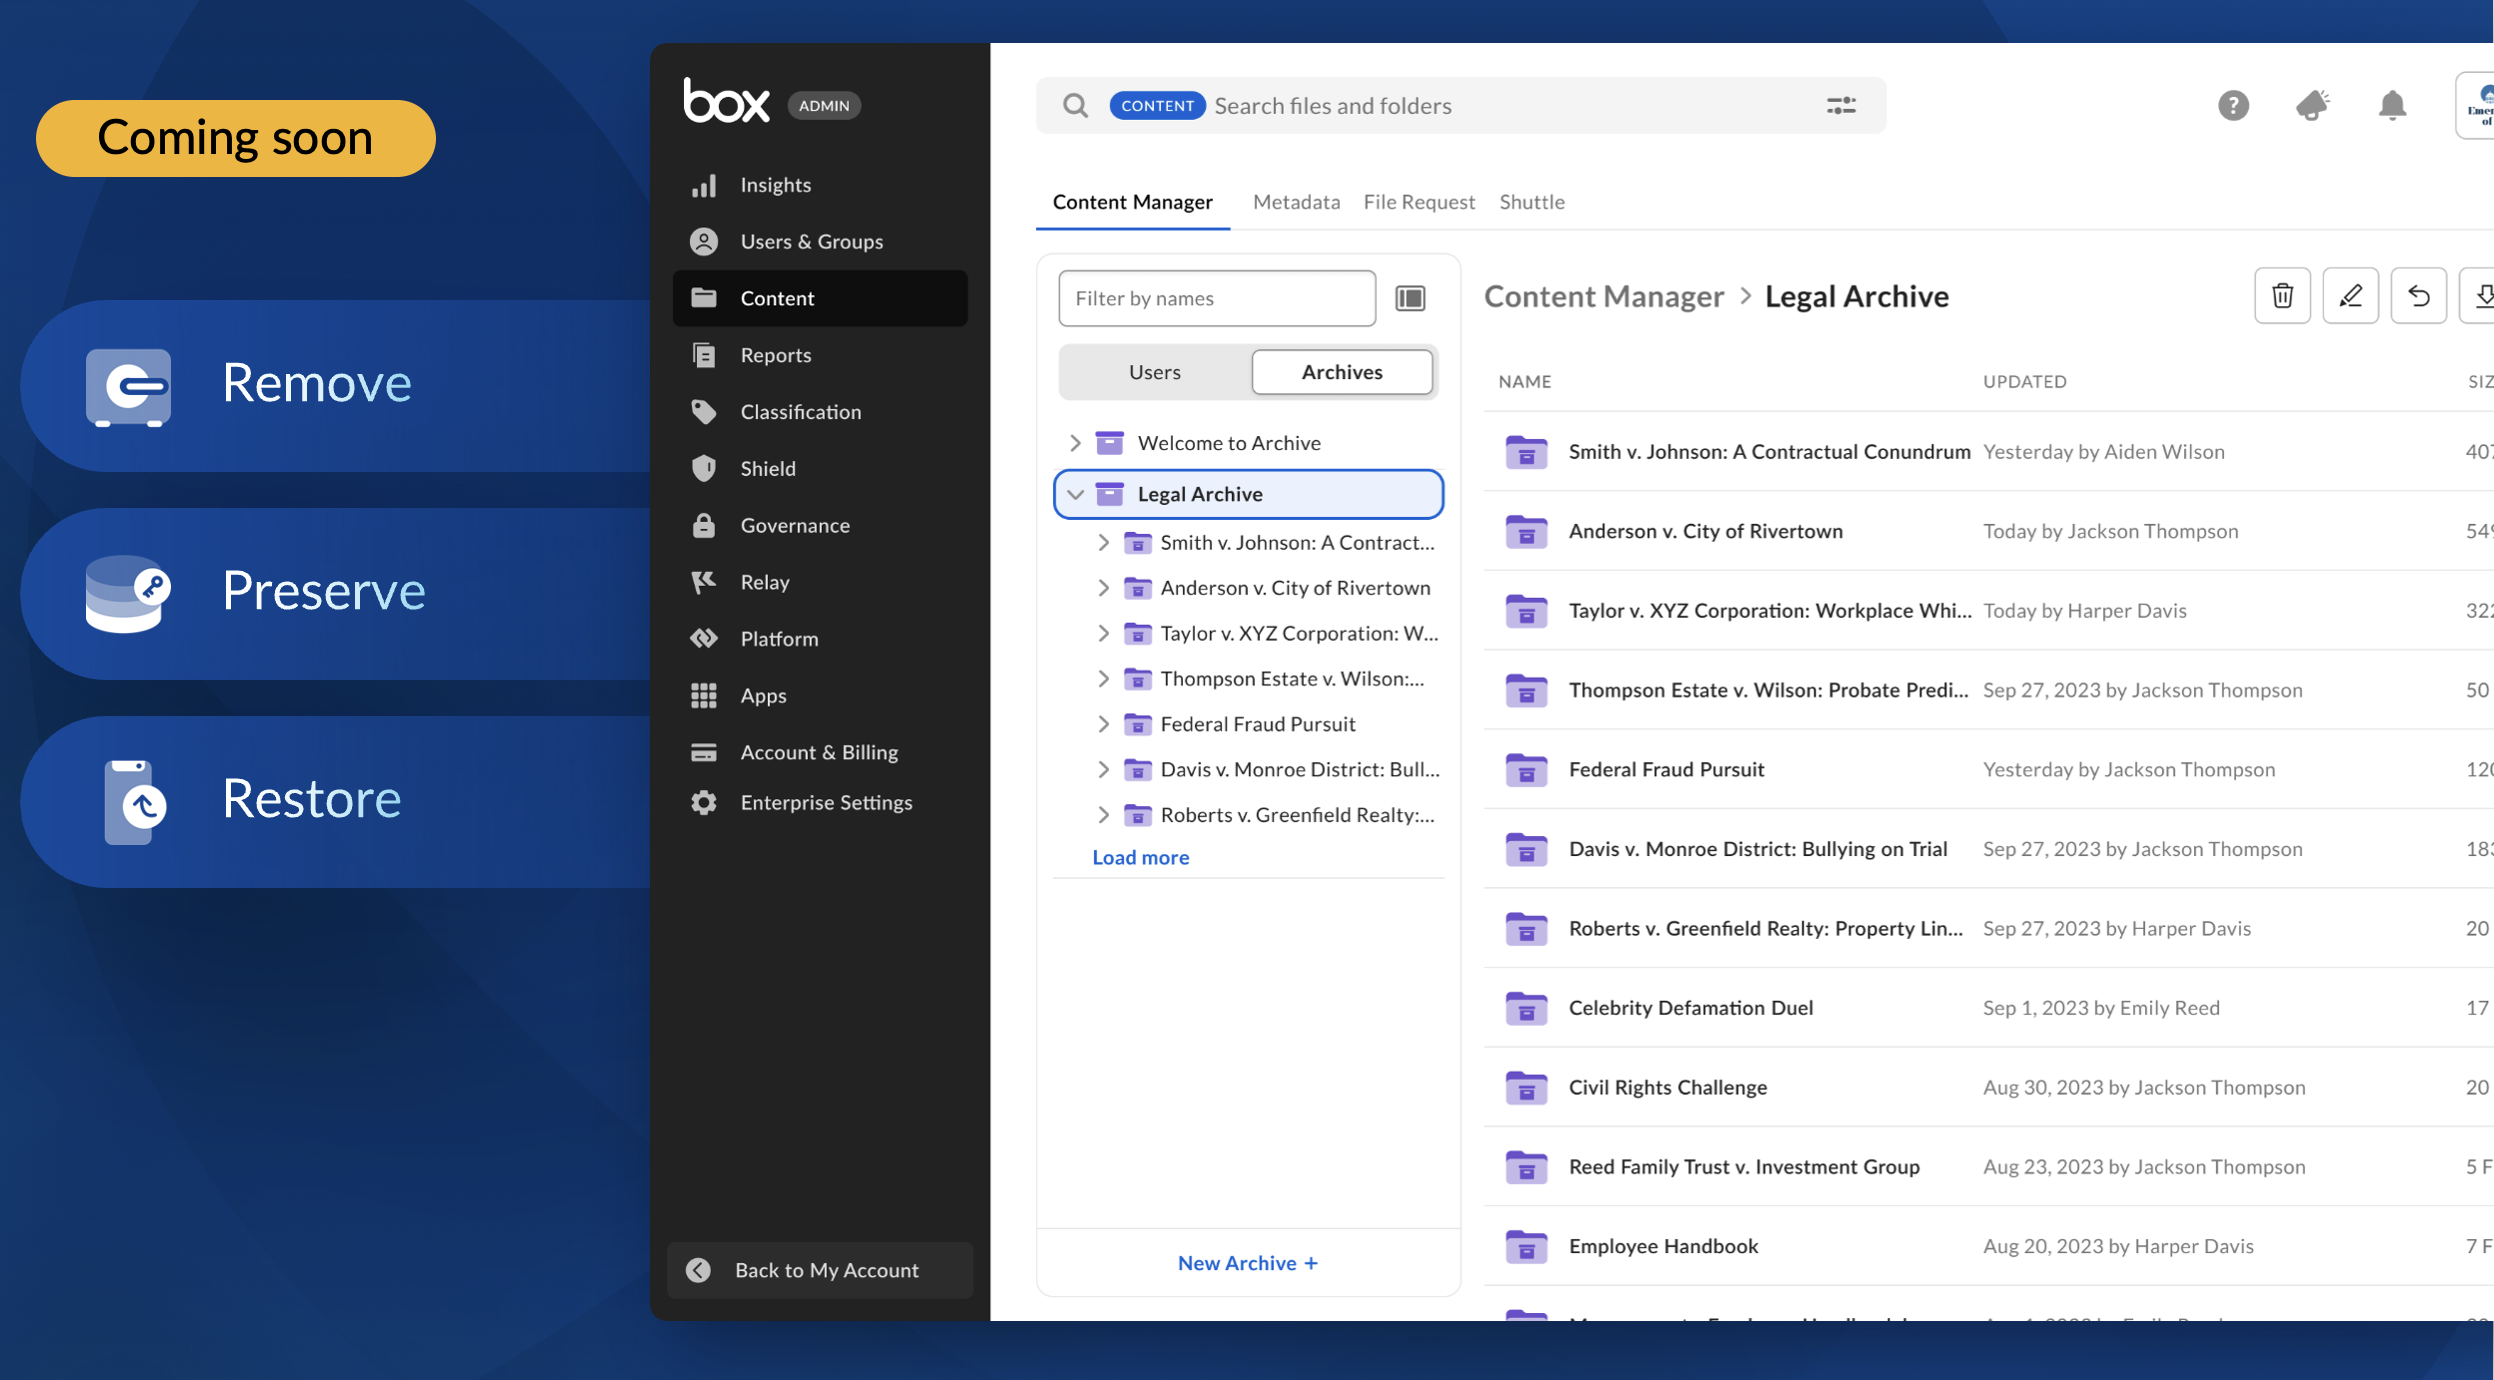Collapse the Legal Archive tree node
Viewport: 2494px width, 1380px height.
[x=1075, y=494]
